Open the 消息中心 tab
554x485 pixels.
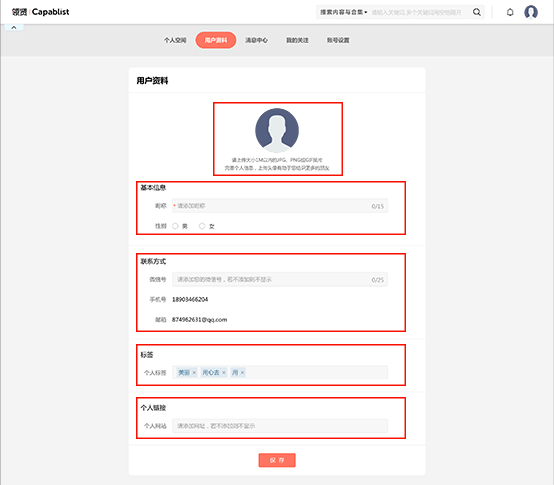pos(257,40)
